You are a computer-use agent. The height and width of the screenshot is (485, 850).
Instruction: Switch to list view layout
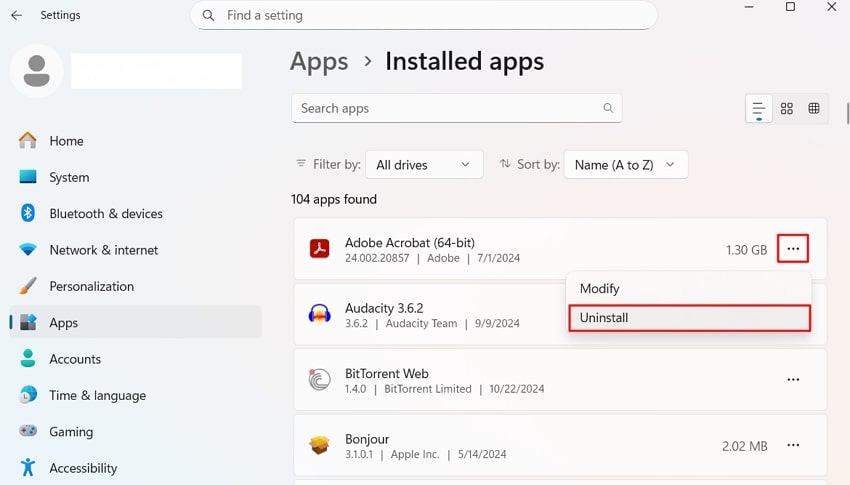click(x=759, y=108)
